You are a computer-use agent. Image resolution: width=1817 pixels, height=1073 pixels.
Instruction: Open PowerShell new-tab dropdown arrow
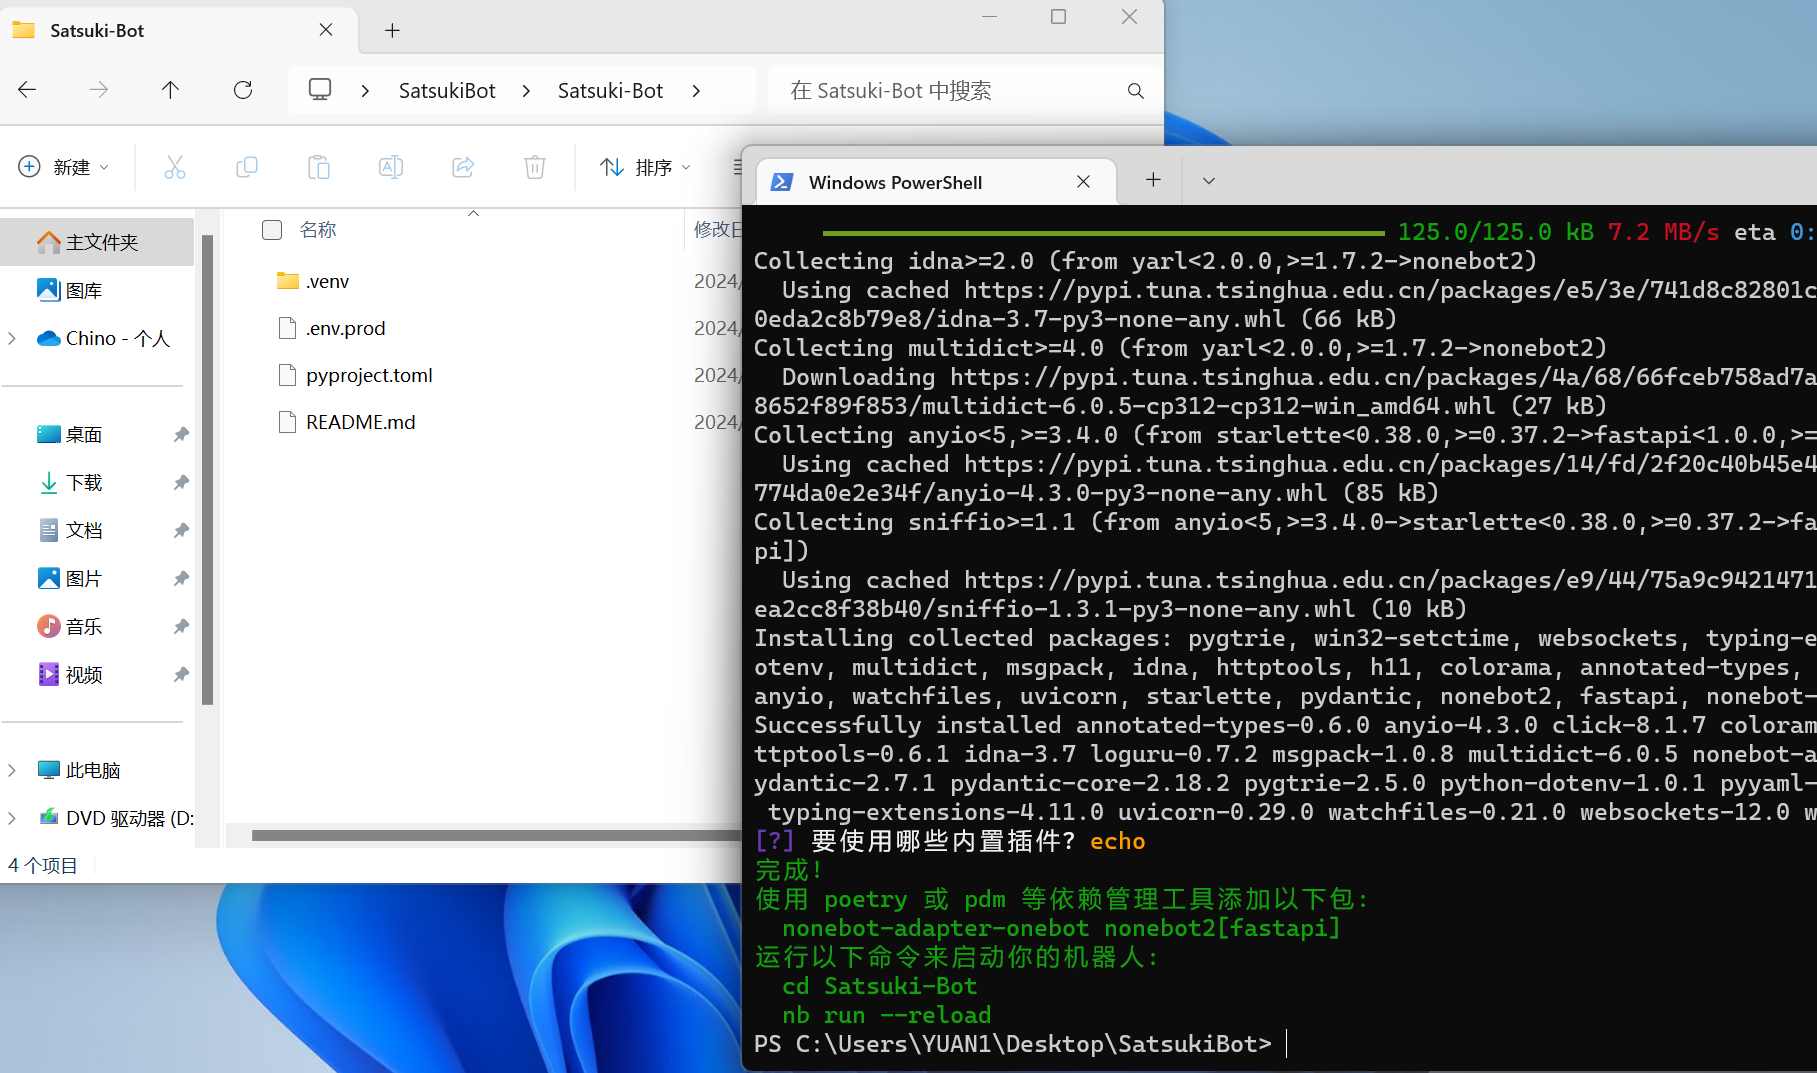(x=1208, y=181)
